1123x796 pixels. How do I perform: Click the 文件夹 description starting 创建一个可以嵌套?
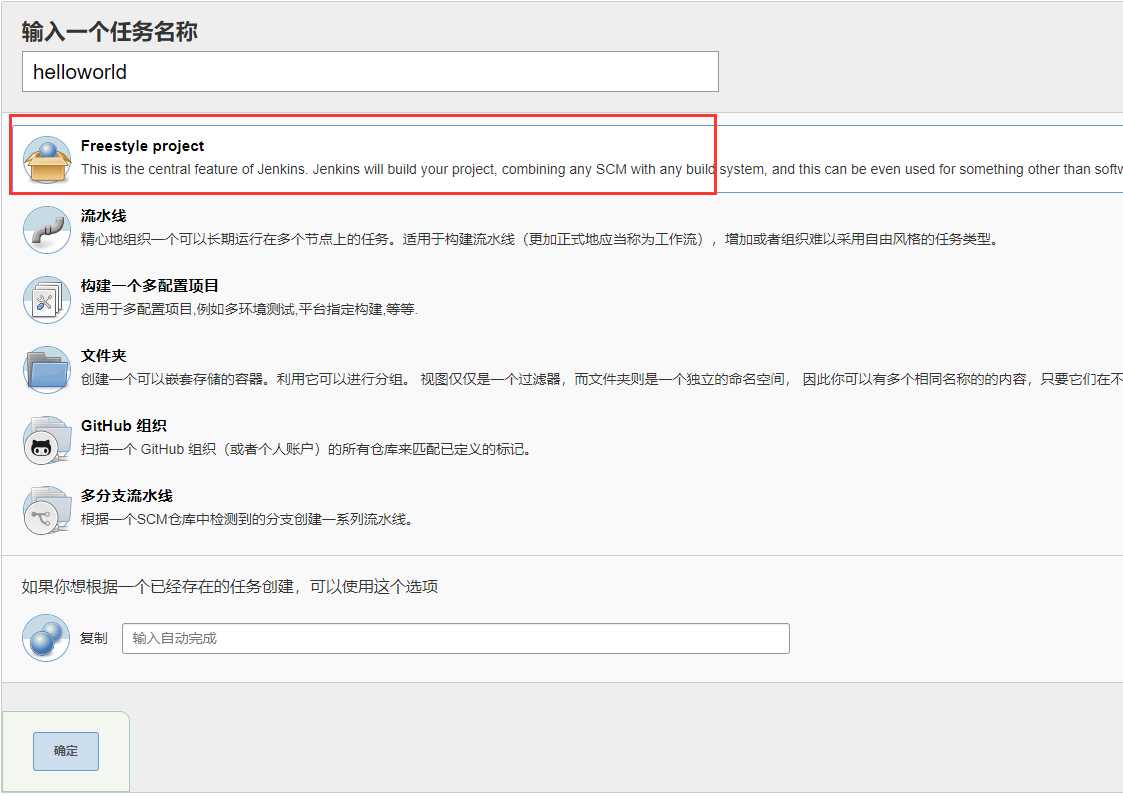pos(602,379)
